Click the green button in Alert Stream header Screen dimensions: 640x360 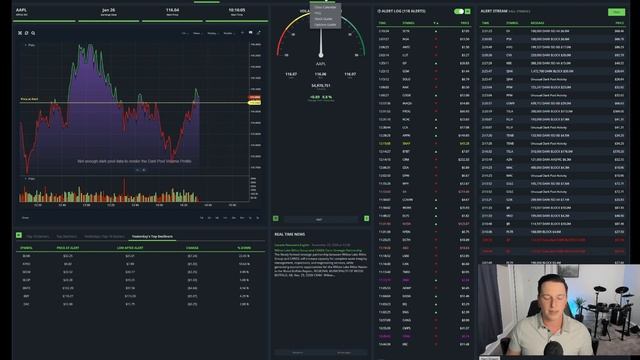(616, 12)
